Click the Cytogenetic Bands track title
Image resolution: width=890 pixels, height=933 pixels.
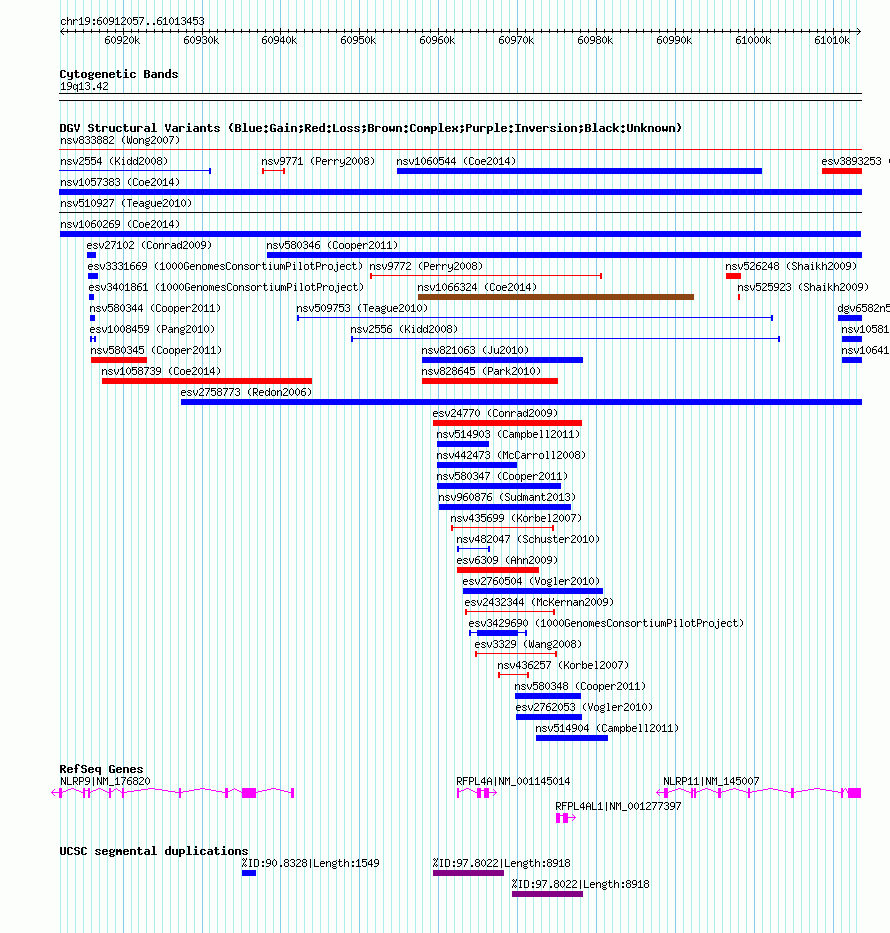click(x=118, y=74)
